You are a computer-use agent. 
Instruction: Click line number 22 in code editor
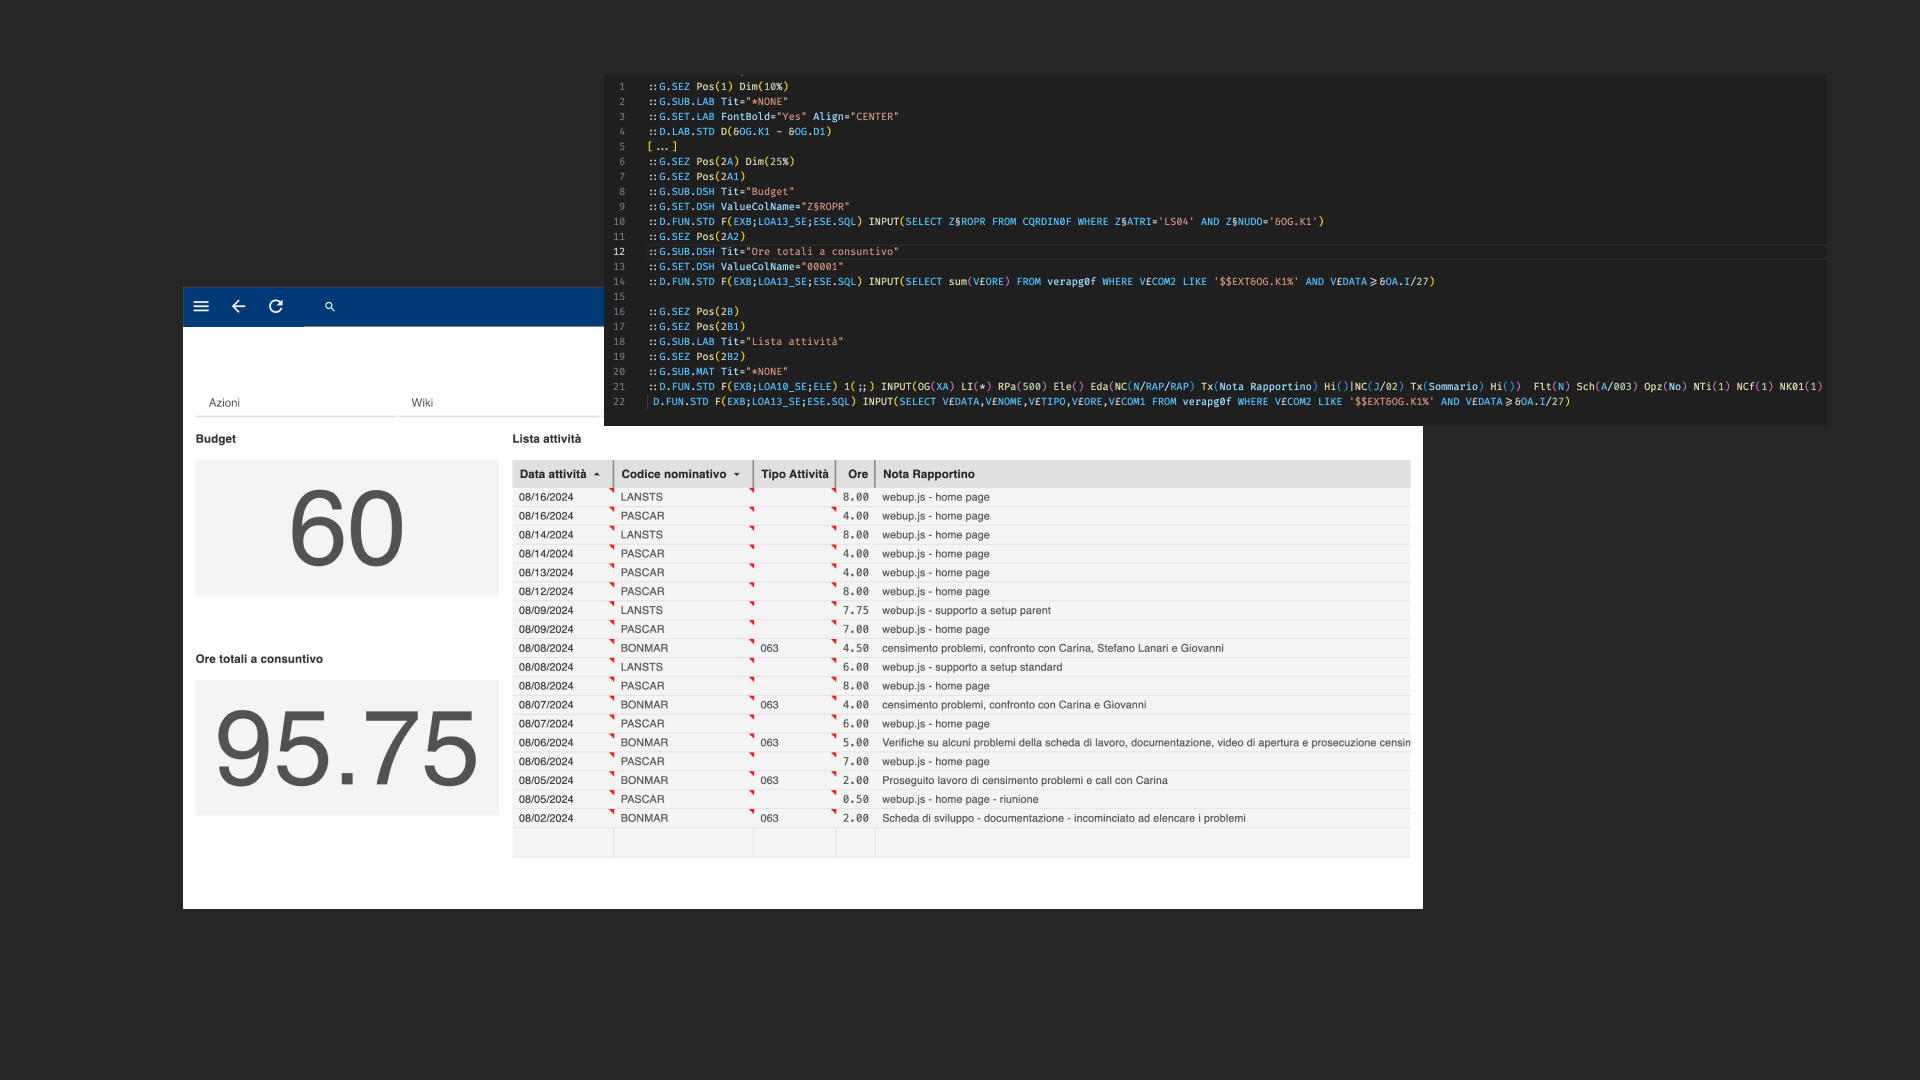pos(619,402)
